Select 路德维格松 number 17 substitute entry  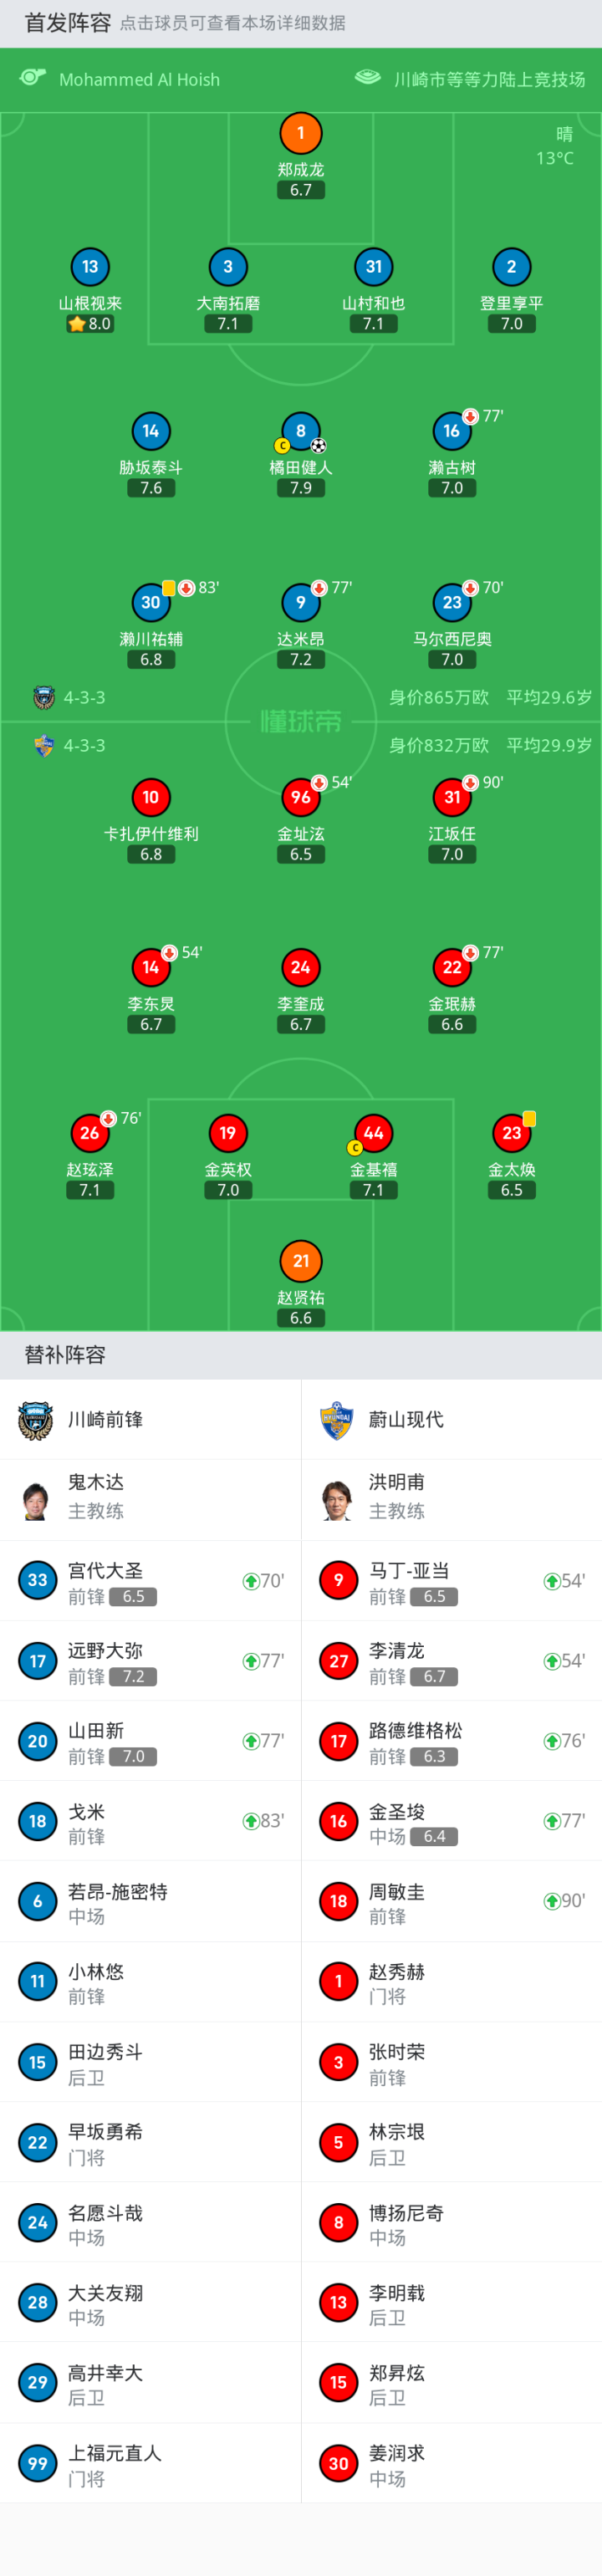pos(451,1742)
